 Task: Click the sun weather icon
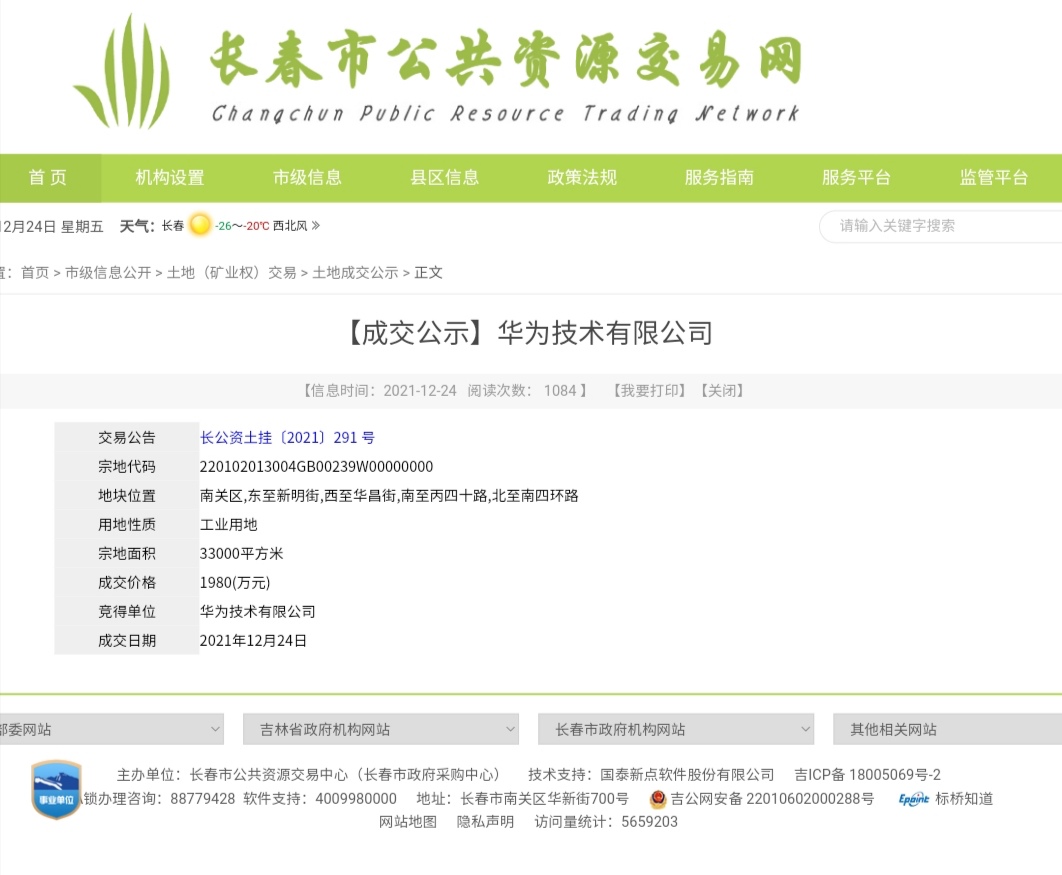click(x=201, y=226)
